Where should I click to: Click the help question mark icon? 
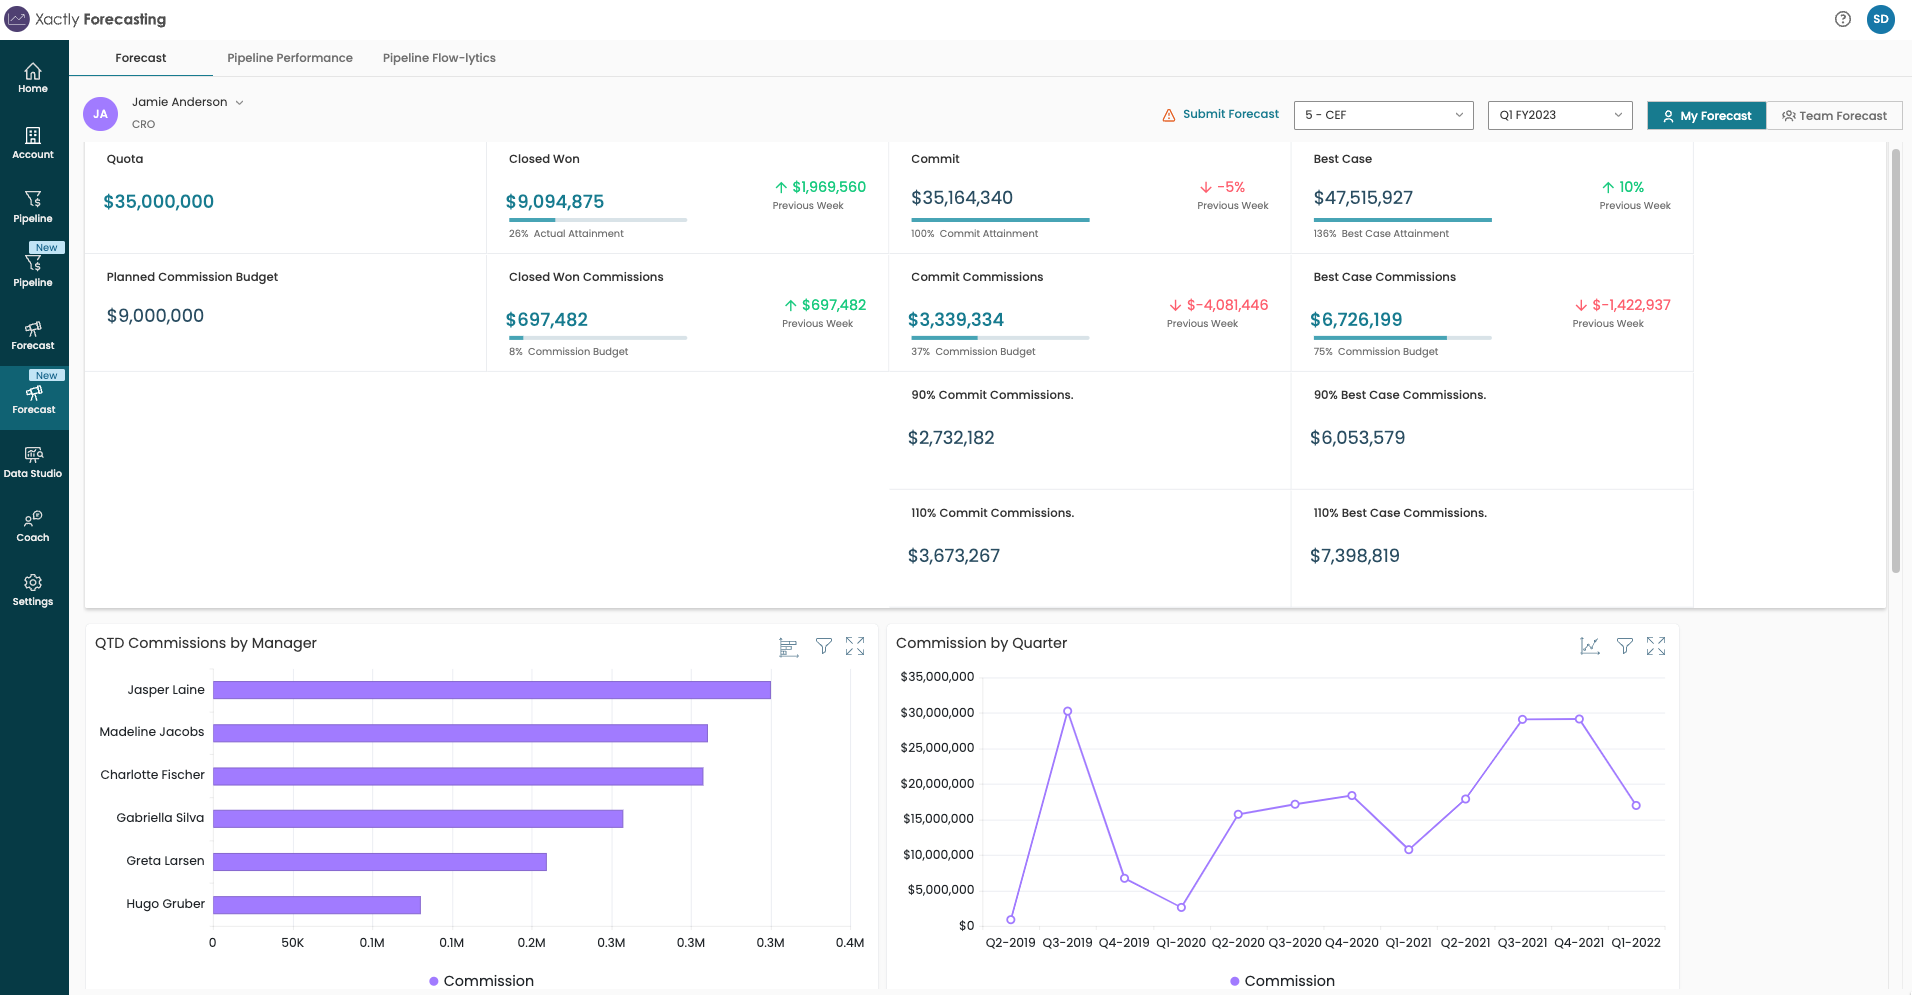(1843, 19)
